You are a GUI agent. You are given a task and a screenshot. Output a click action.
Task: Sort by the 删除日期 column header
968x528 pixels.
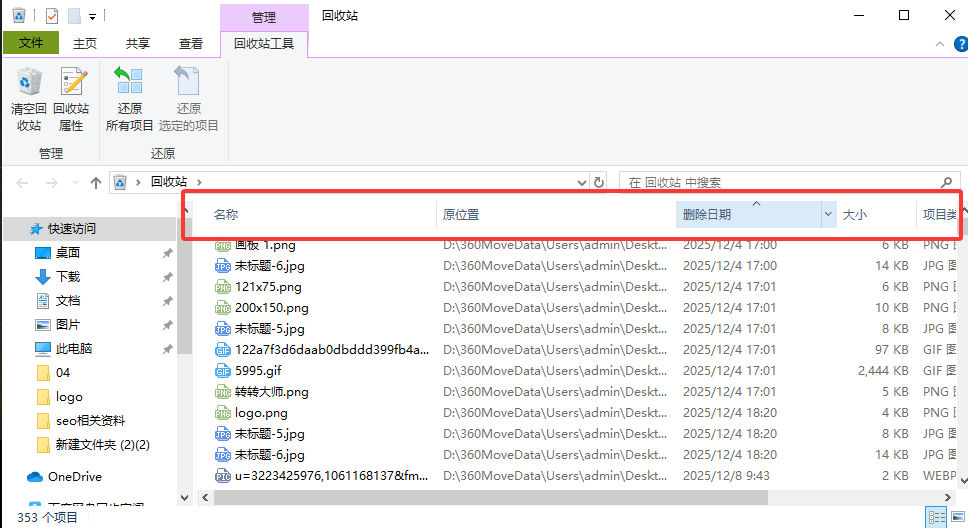748,214
